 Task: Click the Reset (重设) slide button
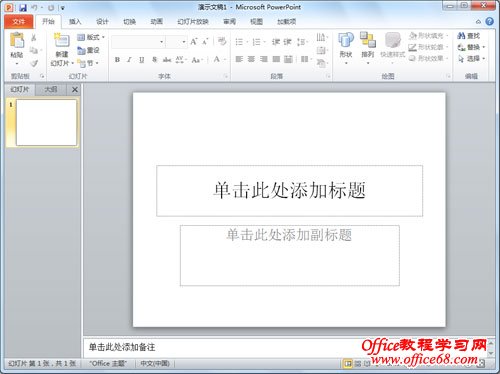point(88,50)
